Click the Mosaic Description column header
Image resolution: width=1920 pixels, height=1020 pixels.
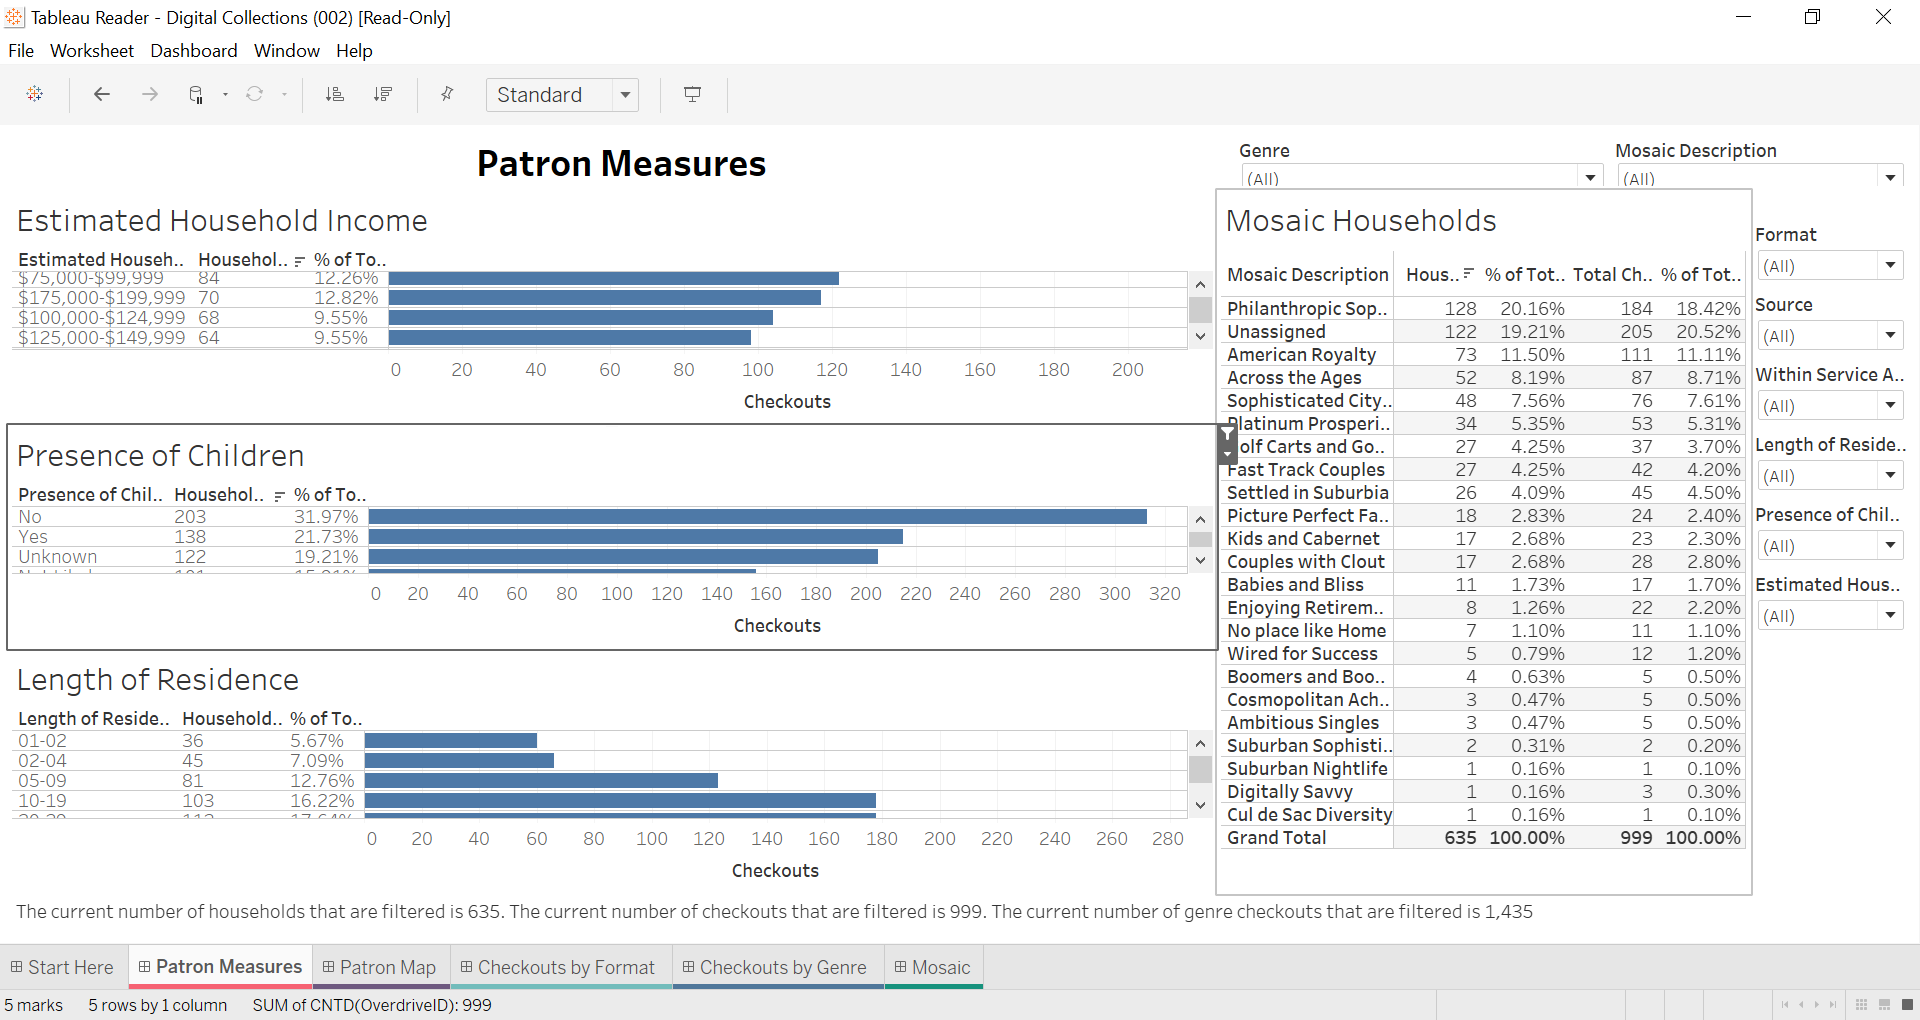[1307, 275]
